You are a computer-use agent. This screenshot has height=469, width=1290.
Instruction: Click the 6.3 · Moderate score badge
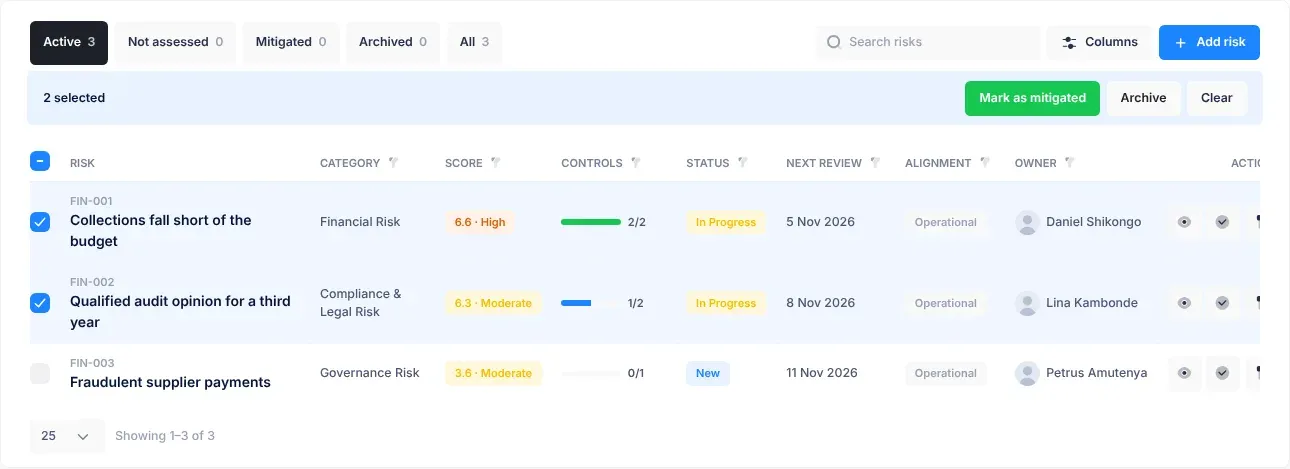click(493, 303)
